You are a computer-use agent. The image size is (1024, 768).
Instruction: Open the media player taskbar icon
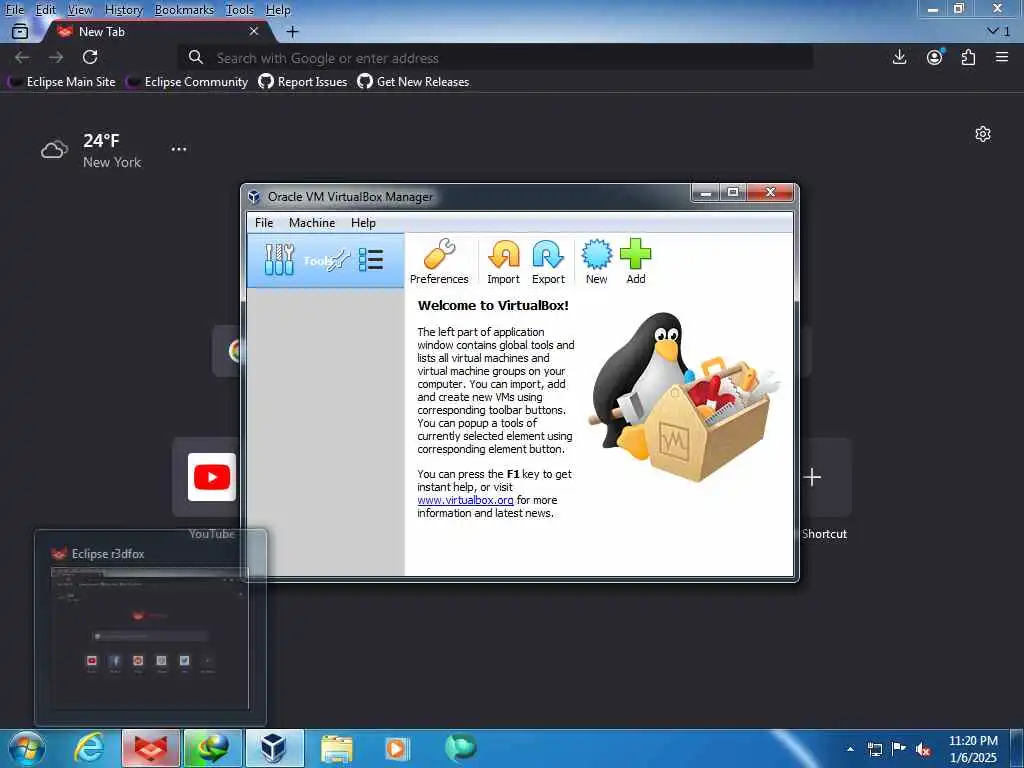click(397, 748)
